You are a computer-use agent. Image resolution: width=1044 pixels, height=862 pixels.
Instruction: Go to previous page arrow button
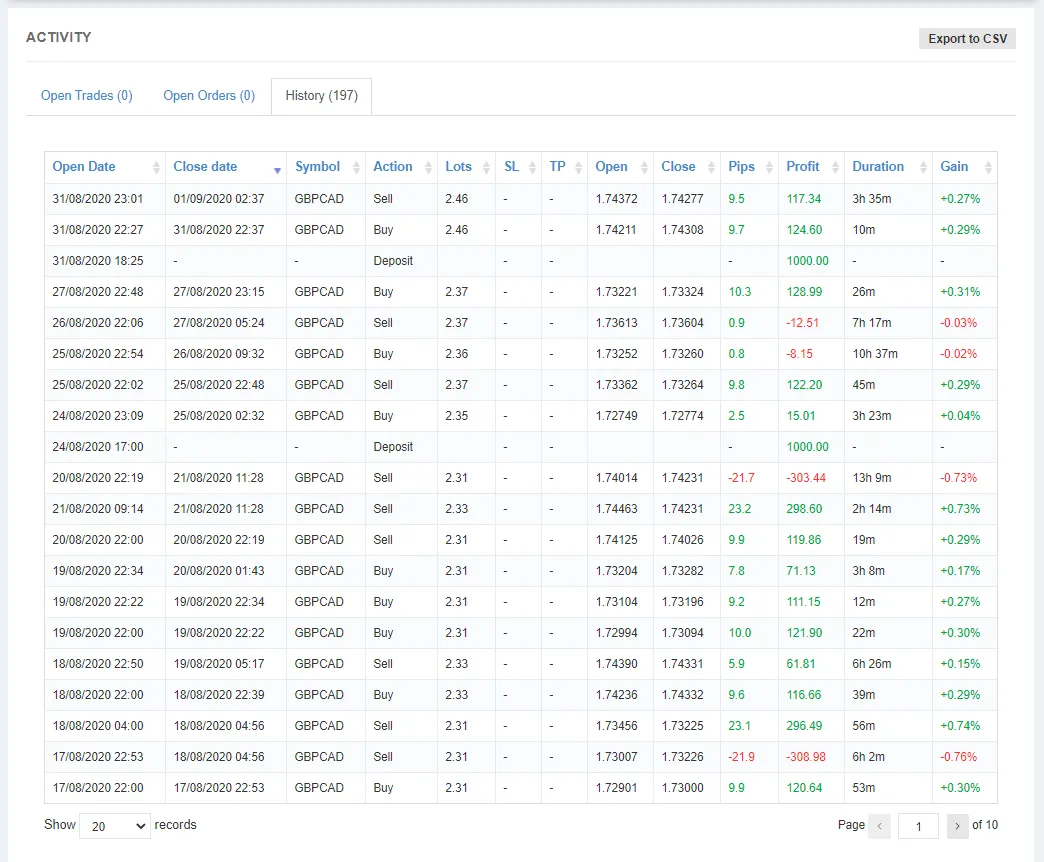point(880,826)
